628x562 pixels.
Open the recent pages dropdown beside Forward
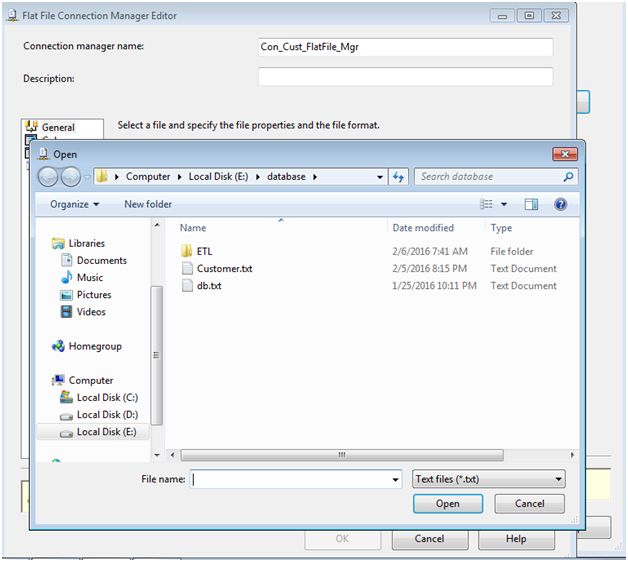pyautogui.click(x=87, y=177)
